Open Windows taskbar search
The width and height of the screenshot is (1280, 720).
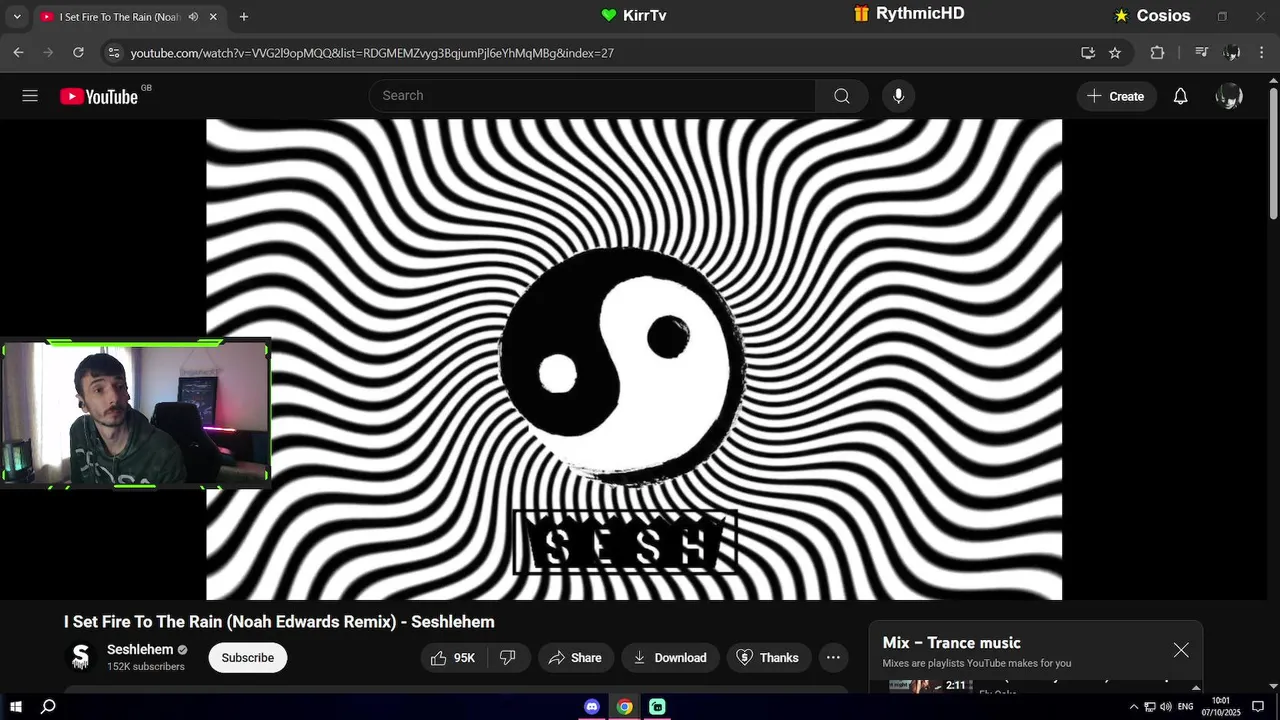click(48, 707)
